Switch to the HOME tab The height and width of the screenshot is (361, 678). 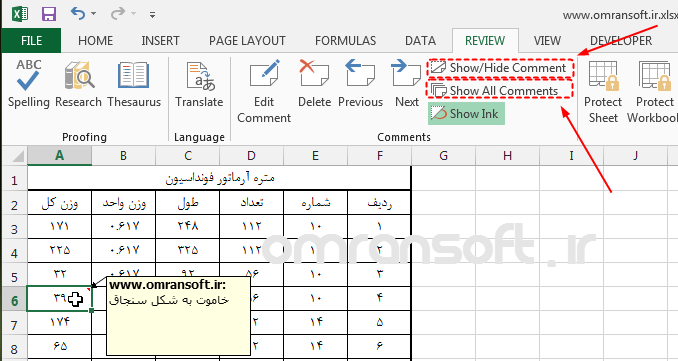coord(96,41)
